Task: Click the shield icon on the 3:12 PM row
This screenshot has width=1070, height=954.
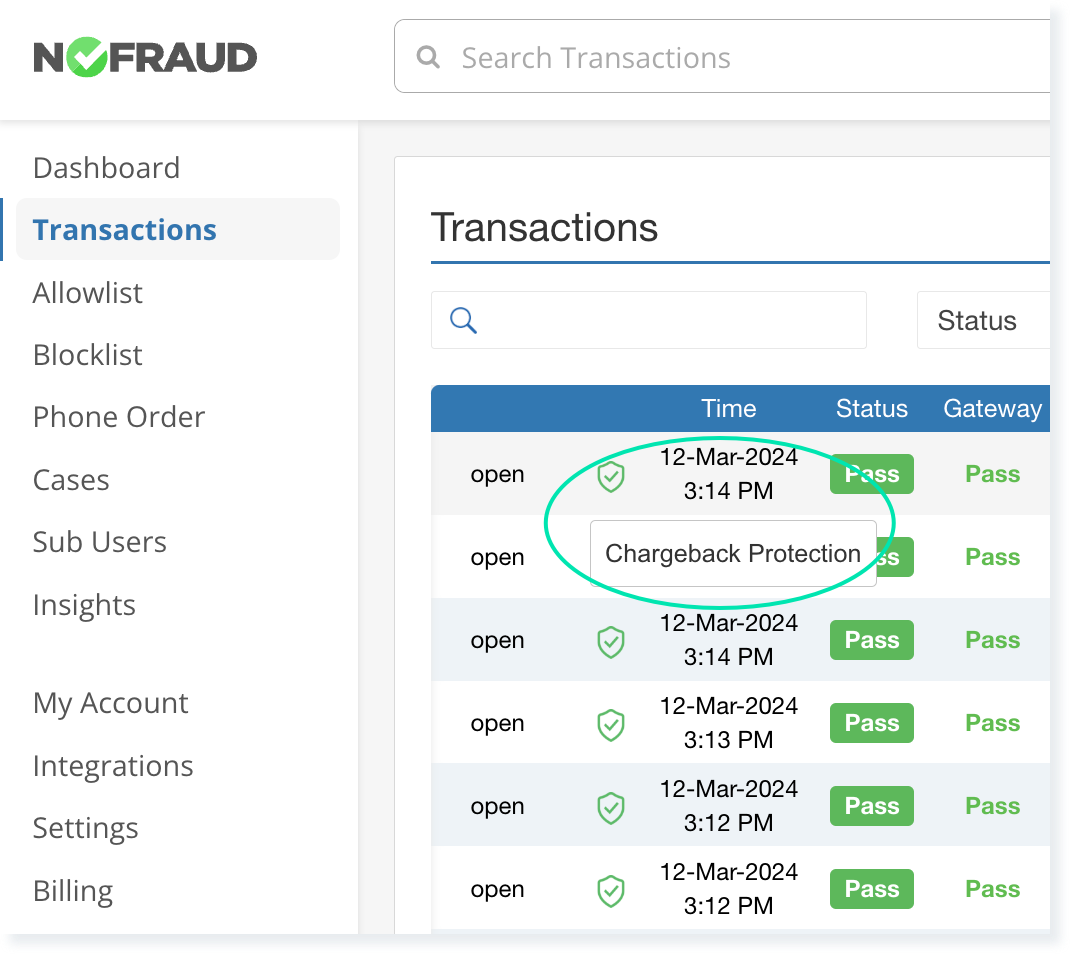Action: pyautogui.click(x=610, y=806)
